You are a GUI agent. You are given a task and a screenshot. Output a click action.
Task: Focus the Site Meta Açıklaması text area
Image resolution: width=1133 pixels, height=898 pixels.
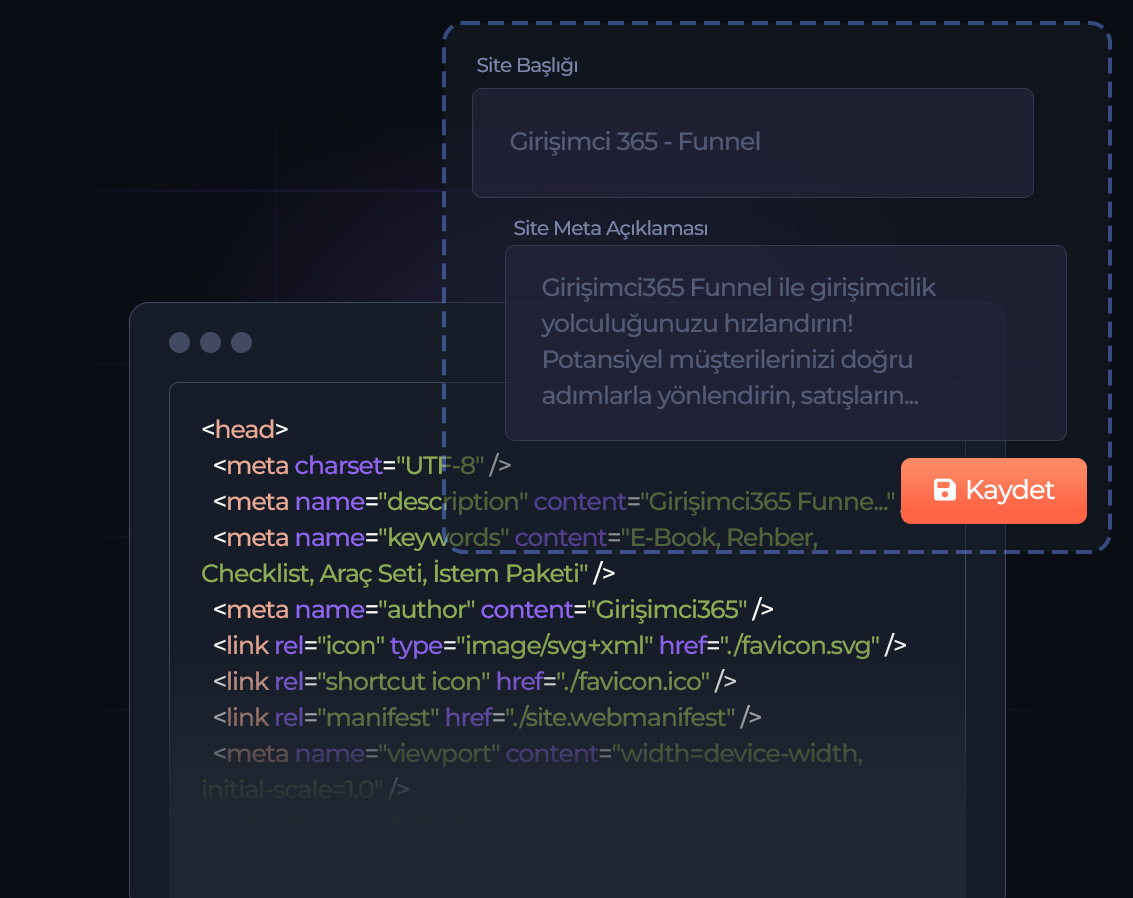785,342
